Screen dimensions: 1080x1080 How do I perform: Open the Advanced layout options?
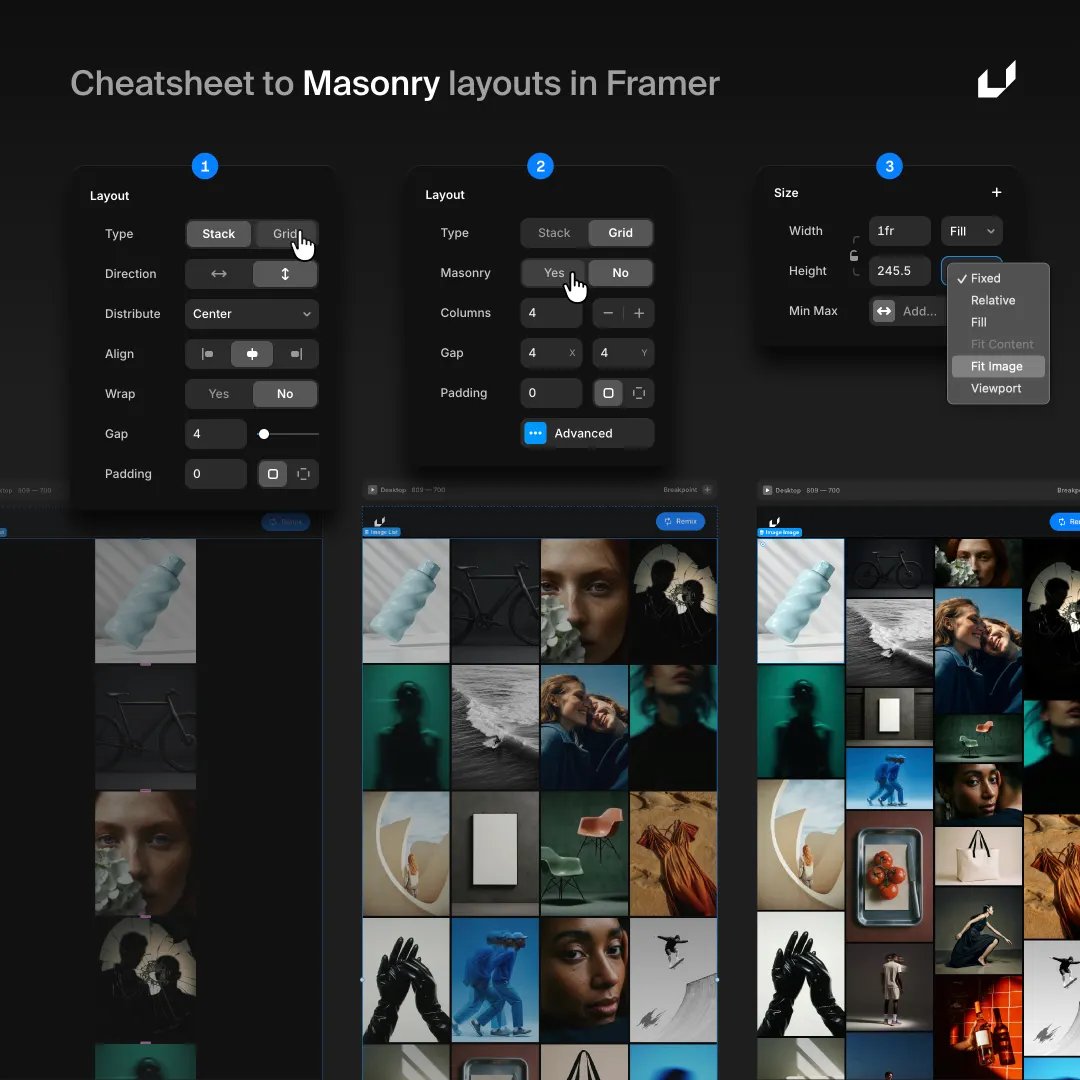(x=588, y=433)
